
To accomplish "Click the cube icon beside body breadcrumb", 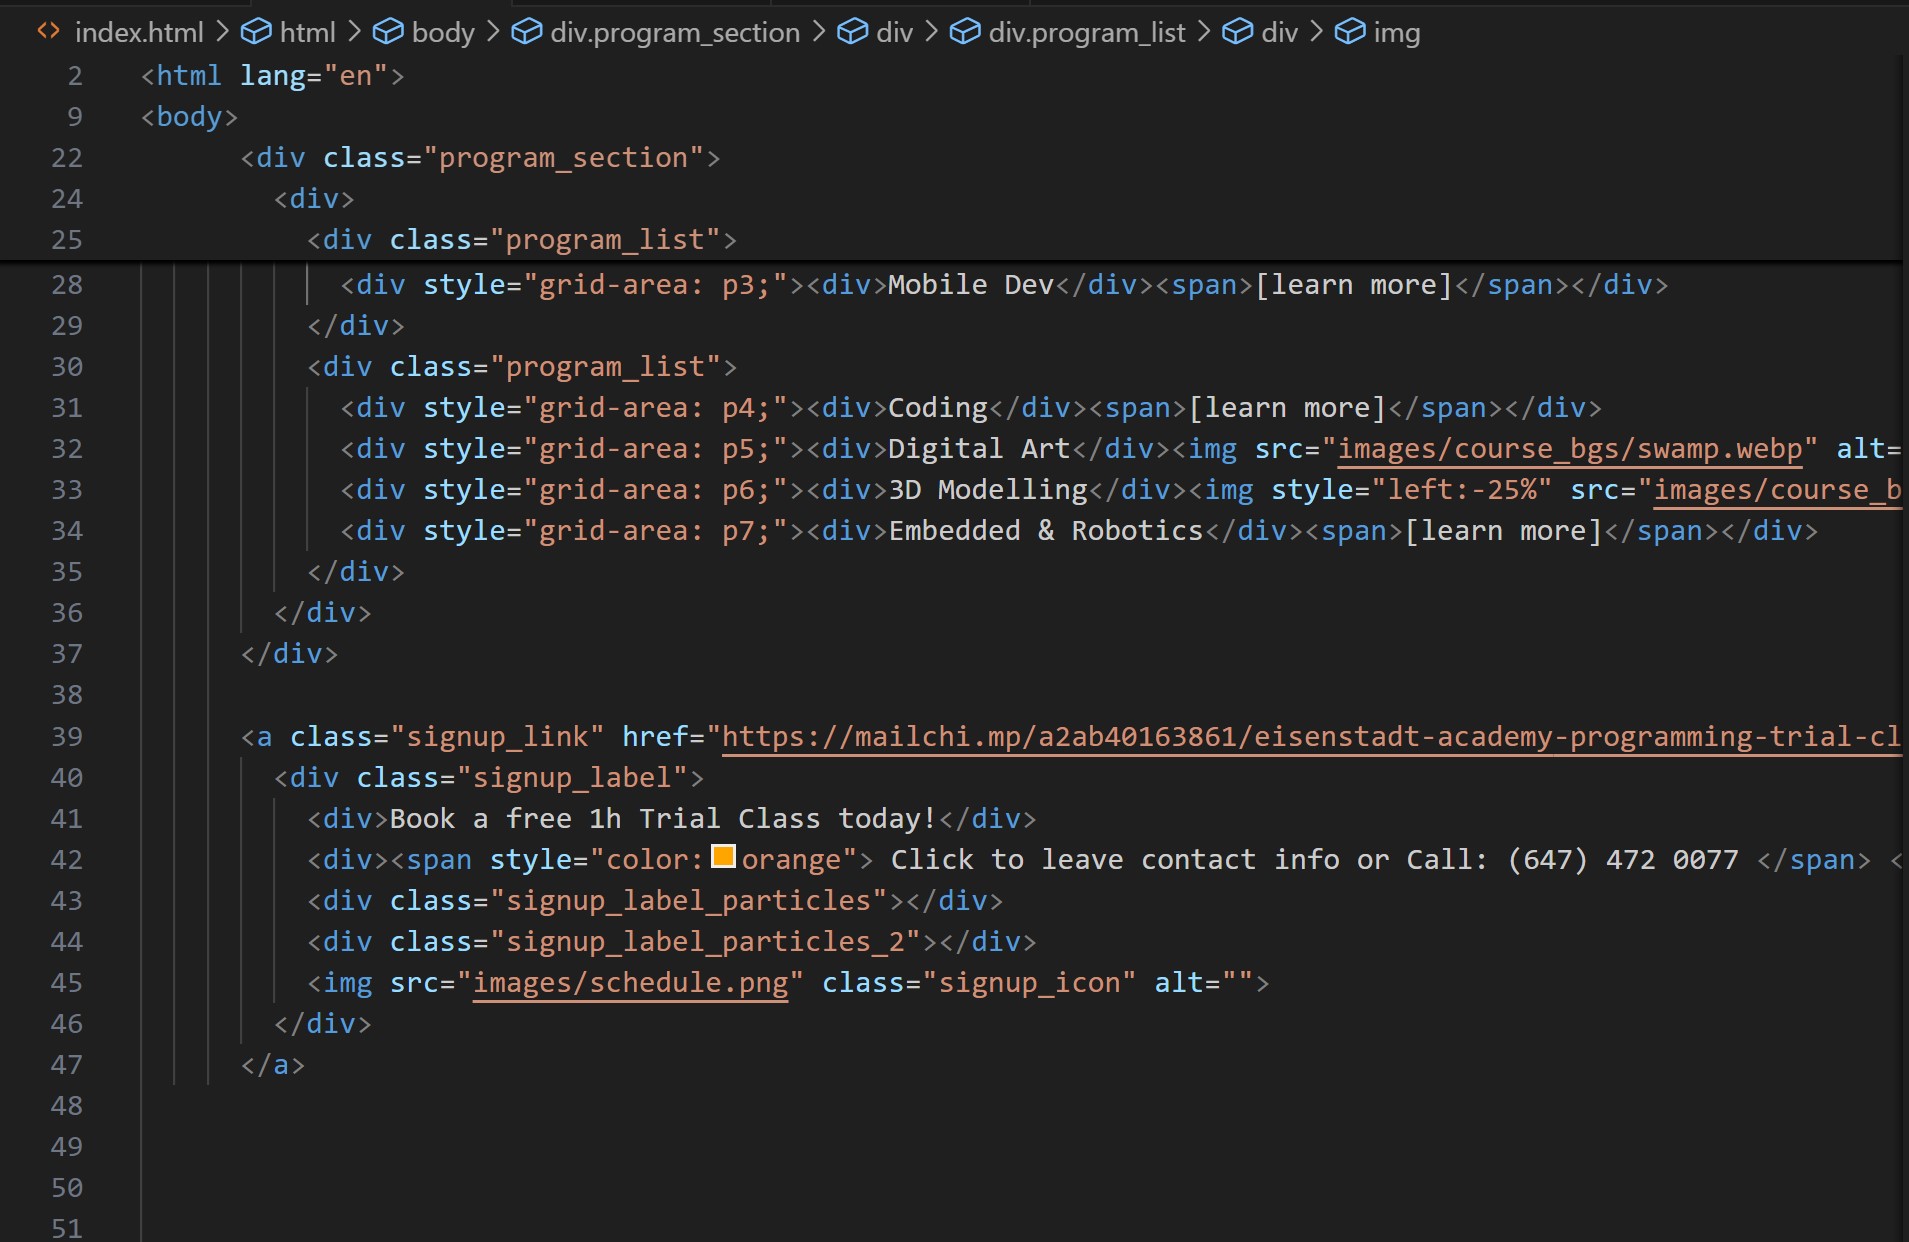I will [388, 32].
